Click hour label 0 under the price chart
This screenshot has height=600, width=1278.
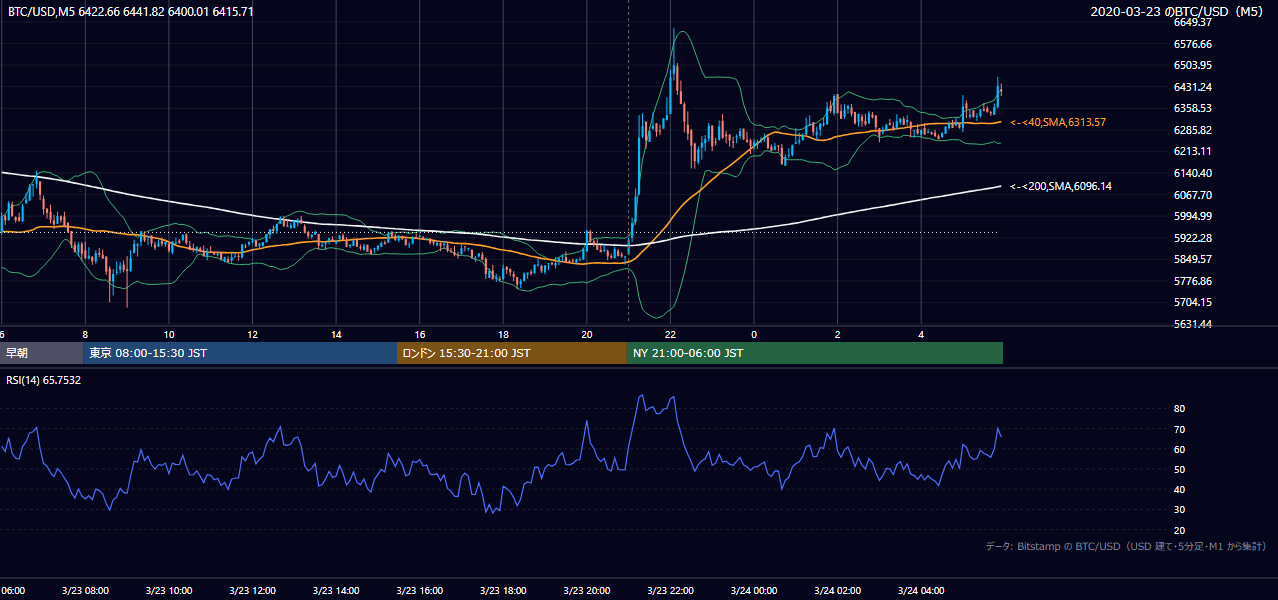(x=754, y=334)
